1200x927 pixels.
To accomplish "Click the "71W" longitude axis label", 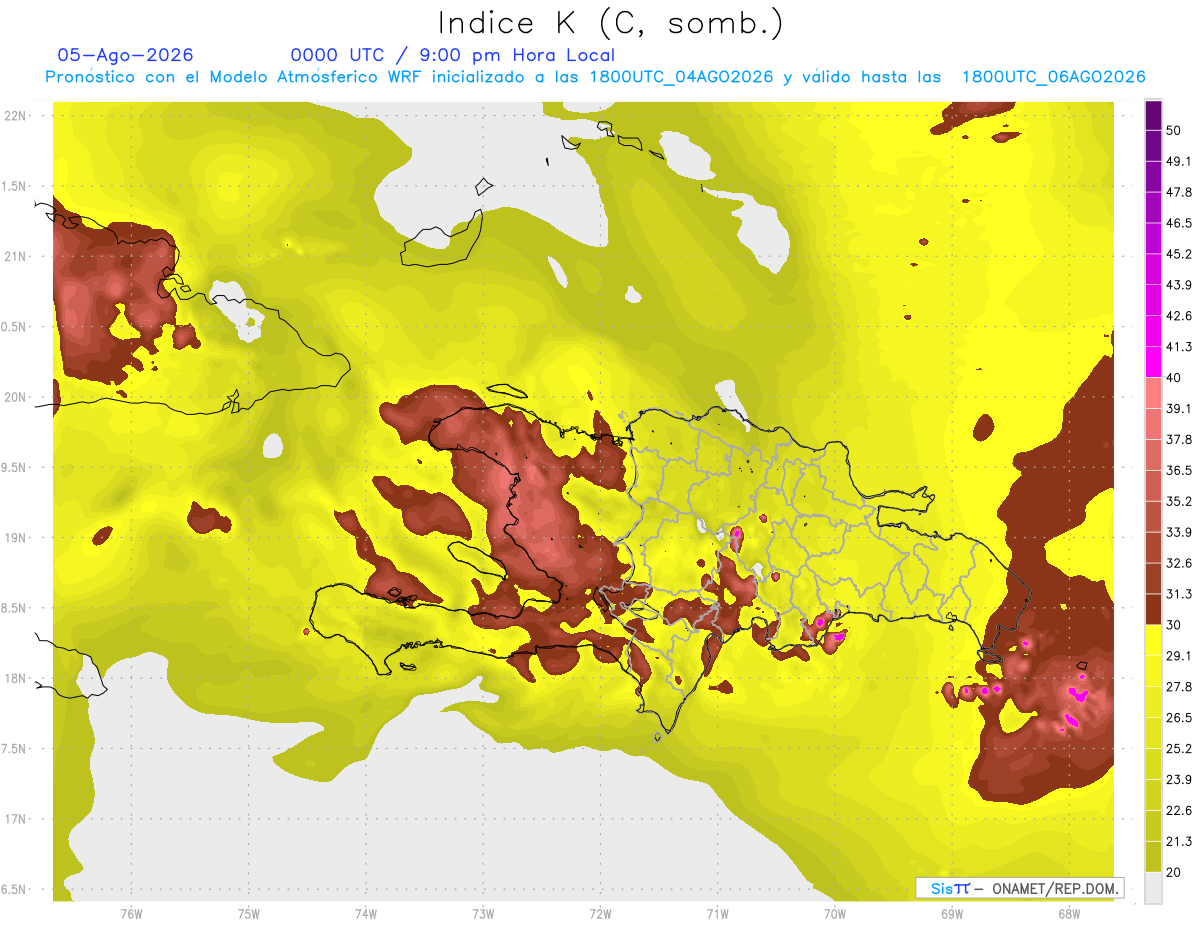I will click(717, 914).
